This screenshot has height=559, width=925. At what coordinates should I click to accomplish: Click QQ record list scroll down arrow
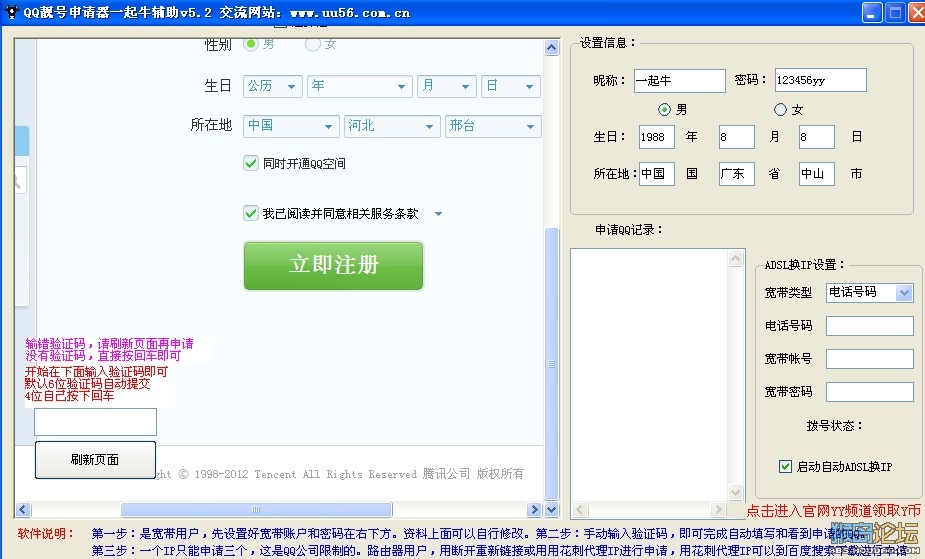coord(736,492)
